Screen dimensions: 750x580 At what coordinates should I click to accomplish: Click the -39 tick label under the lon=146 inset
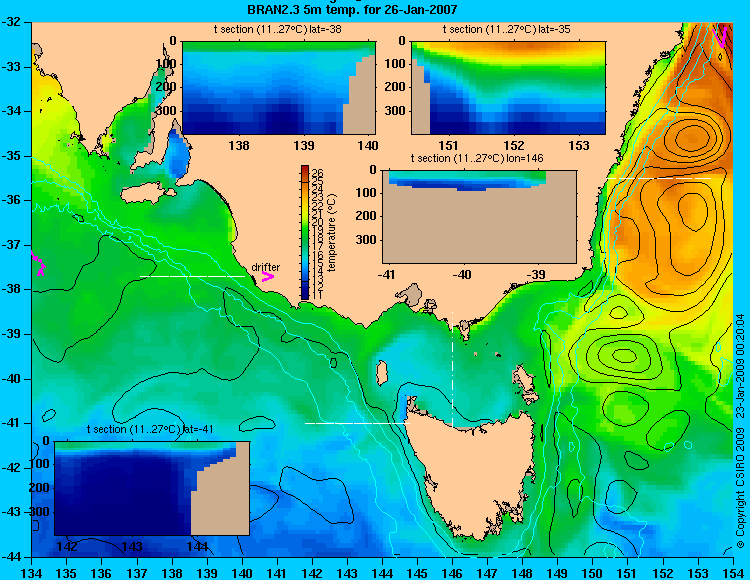[x=535, y=275]
